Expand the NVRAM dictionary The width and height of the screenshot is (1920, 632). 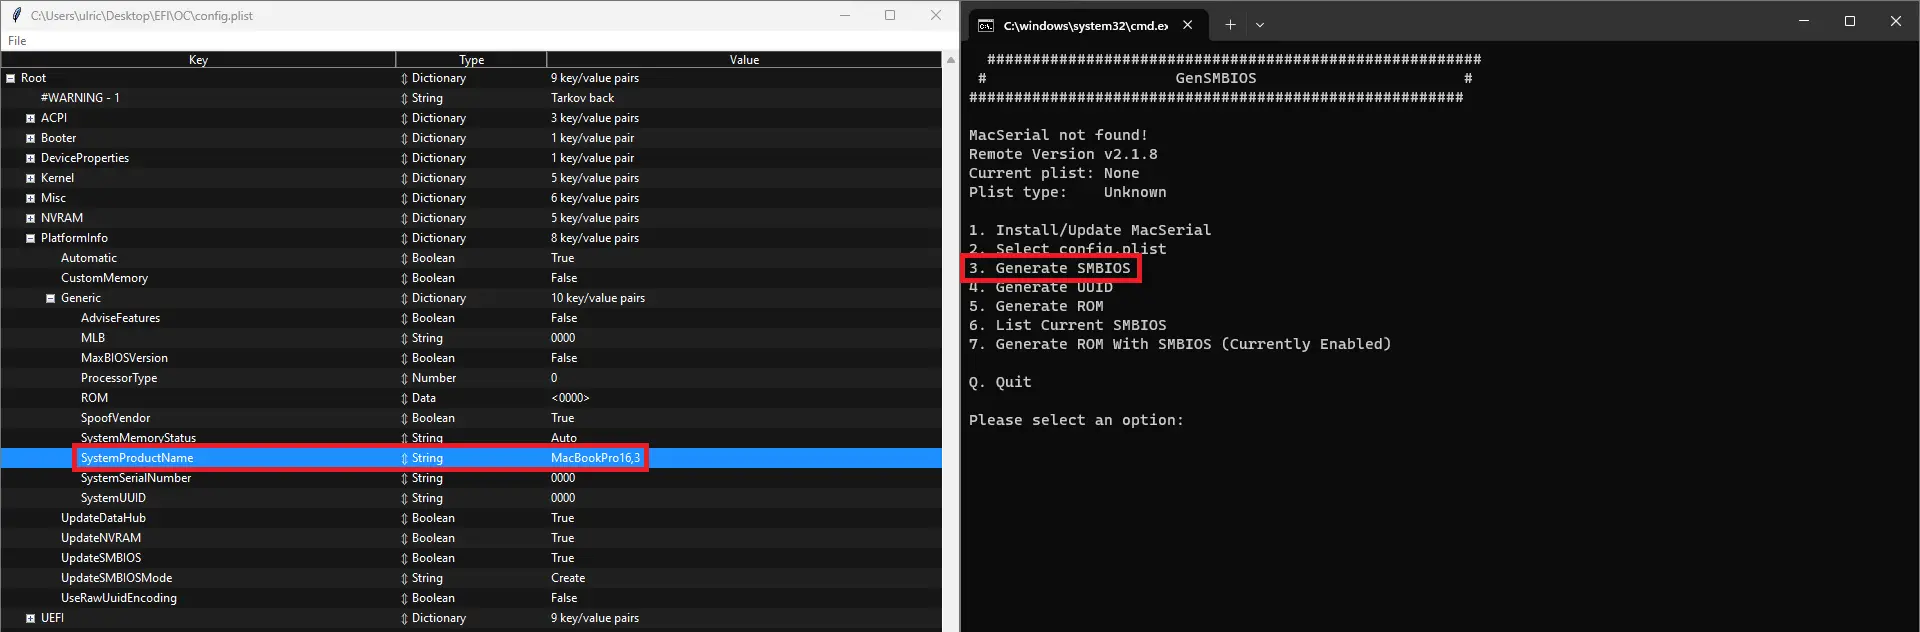[x=30, y=218]
